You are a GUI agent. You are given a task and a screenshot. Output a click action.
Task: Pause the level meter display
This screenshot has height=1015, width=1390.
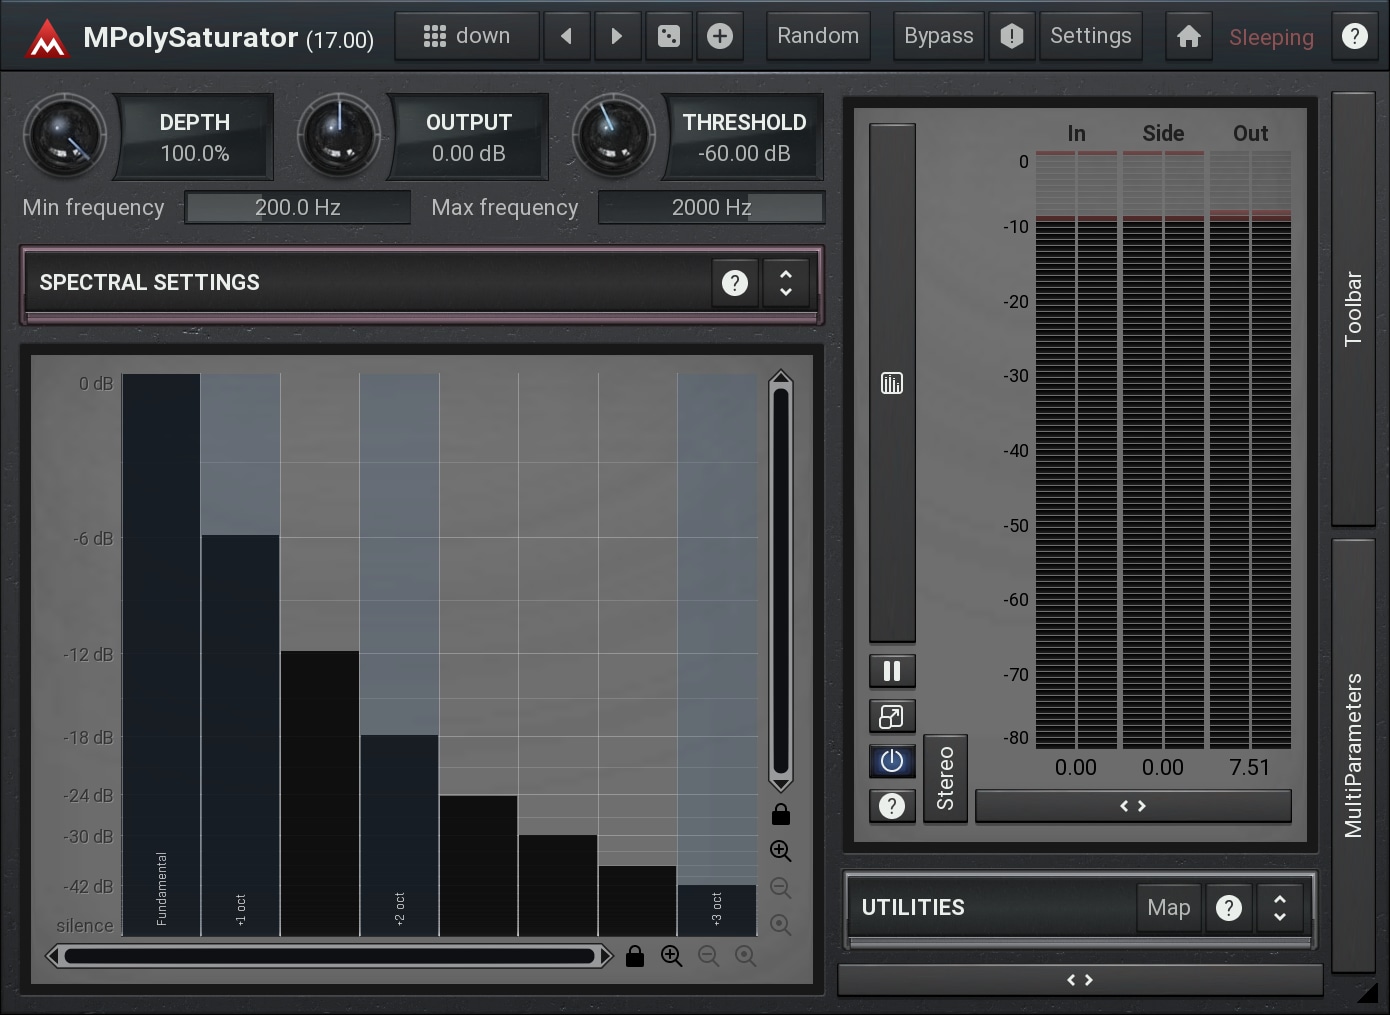pos(892,671)
